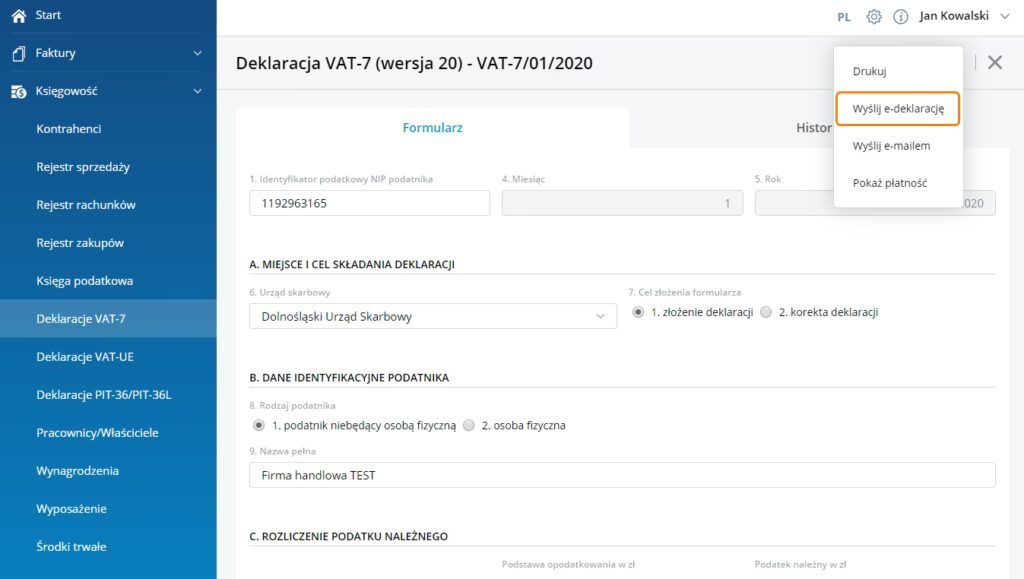Choose 'Wyślij e-deklarację' from the menu
The height and width of the screenshot is (579, 1024).
(897, 108)
